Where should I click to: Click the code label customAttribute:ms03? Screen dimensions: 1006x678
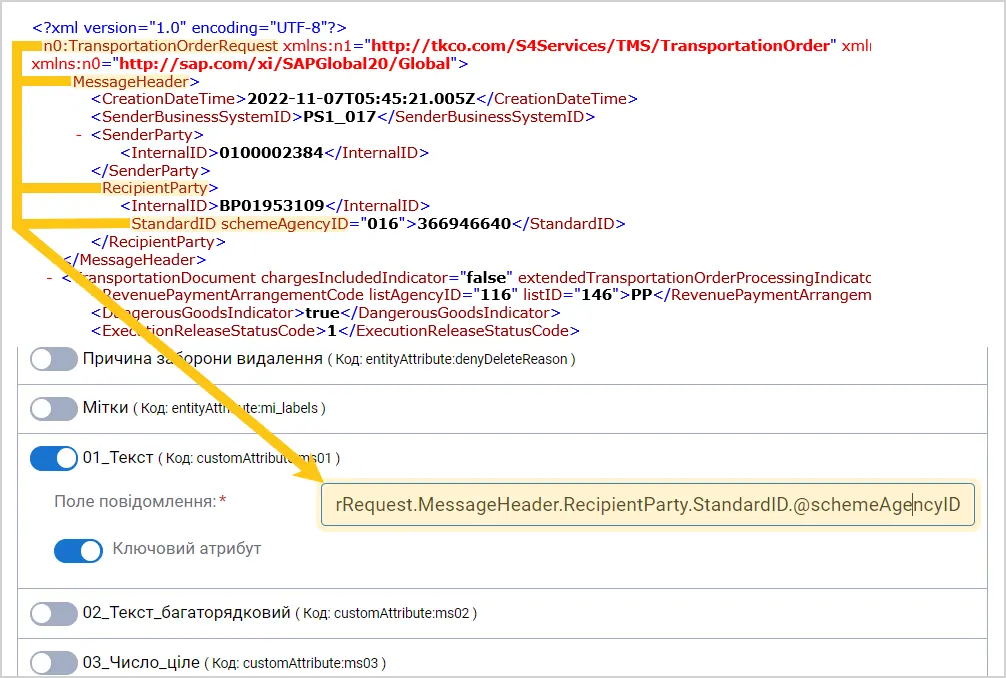311,663
